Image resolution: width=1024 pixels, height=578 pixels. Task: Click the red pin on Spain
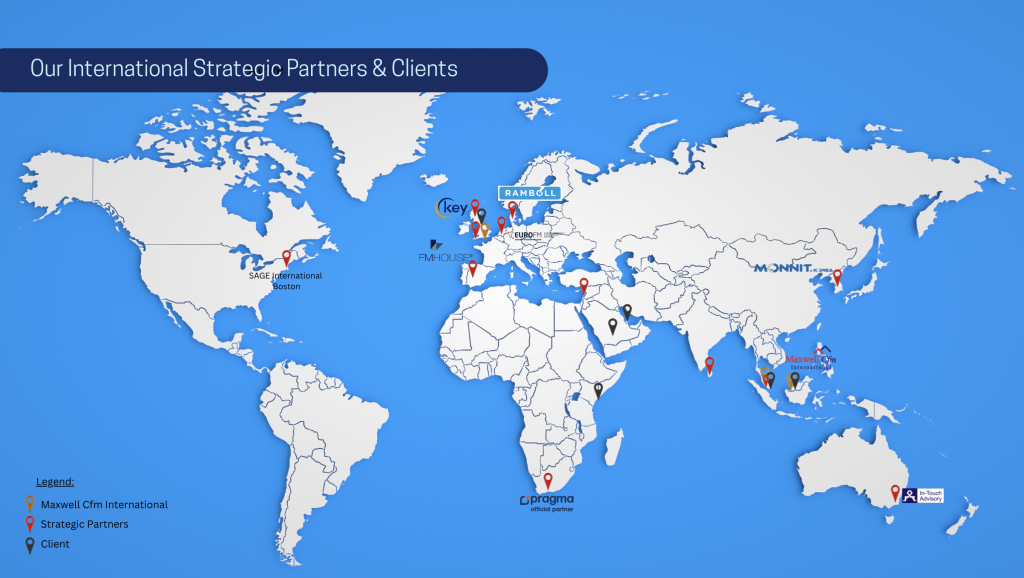(x=473, y=267)
